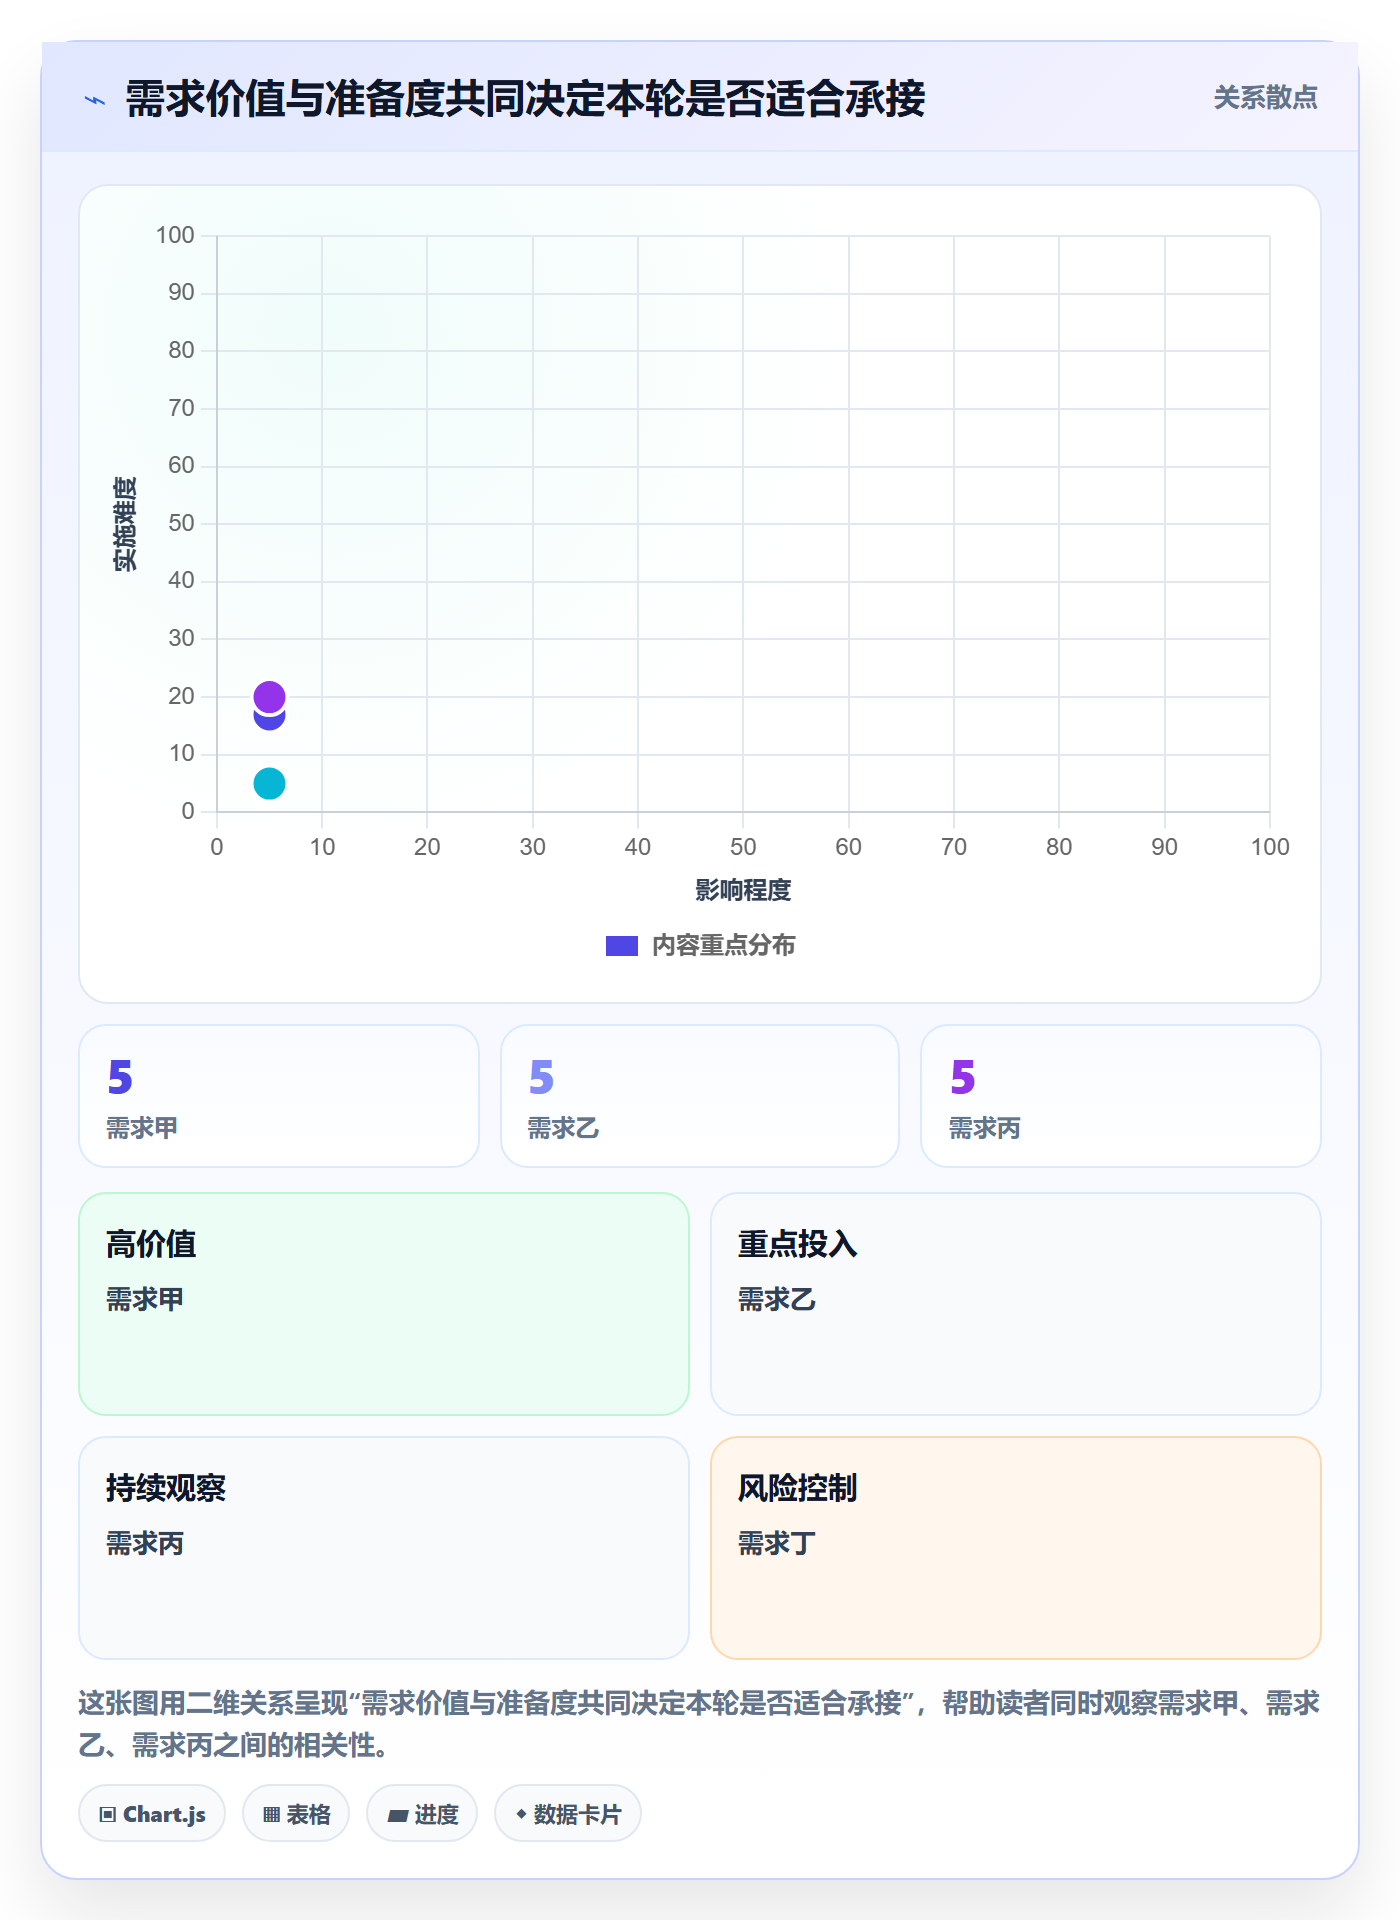This screenshot has height=1920, width=1400.
Task: Select the 需求丙 stat card
Action: tap(1121, 1095)
